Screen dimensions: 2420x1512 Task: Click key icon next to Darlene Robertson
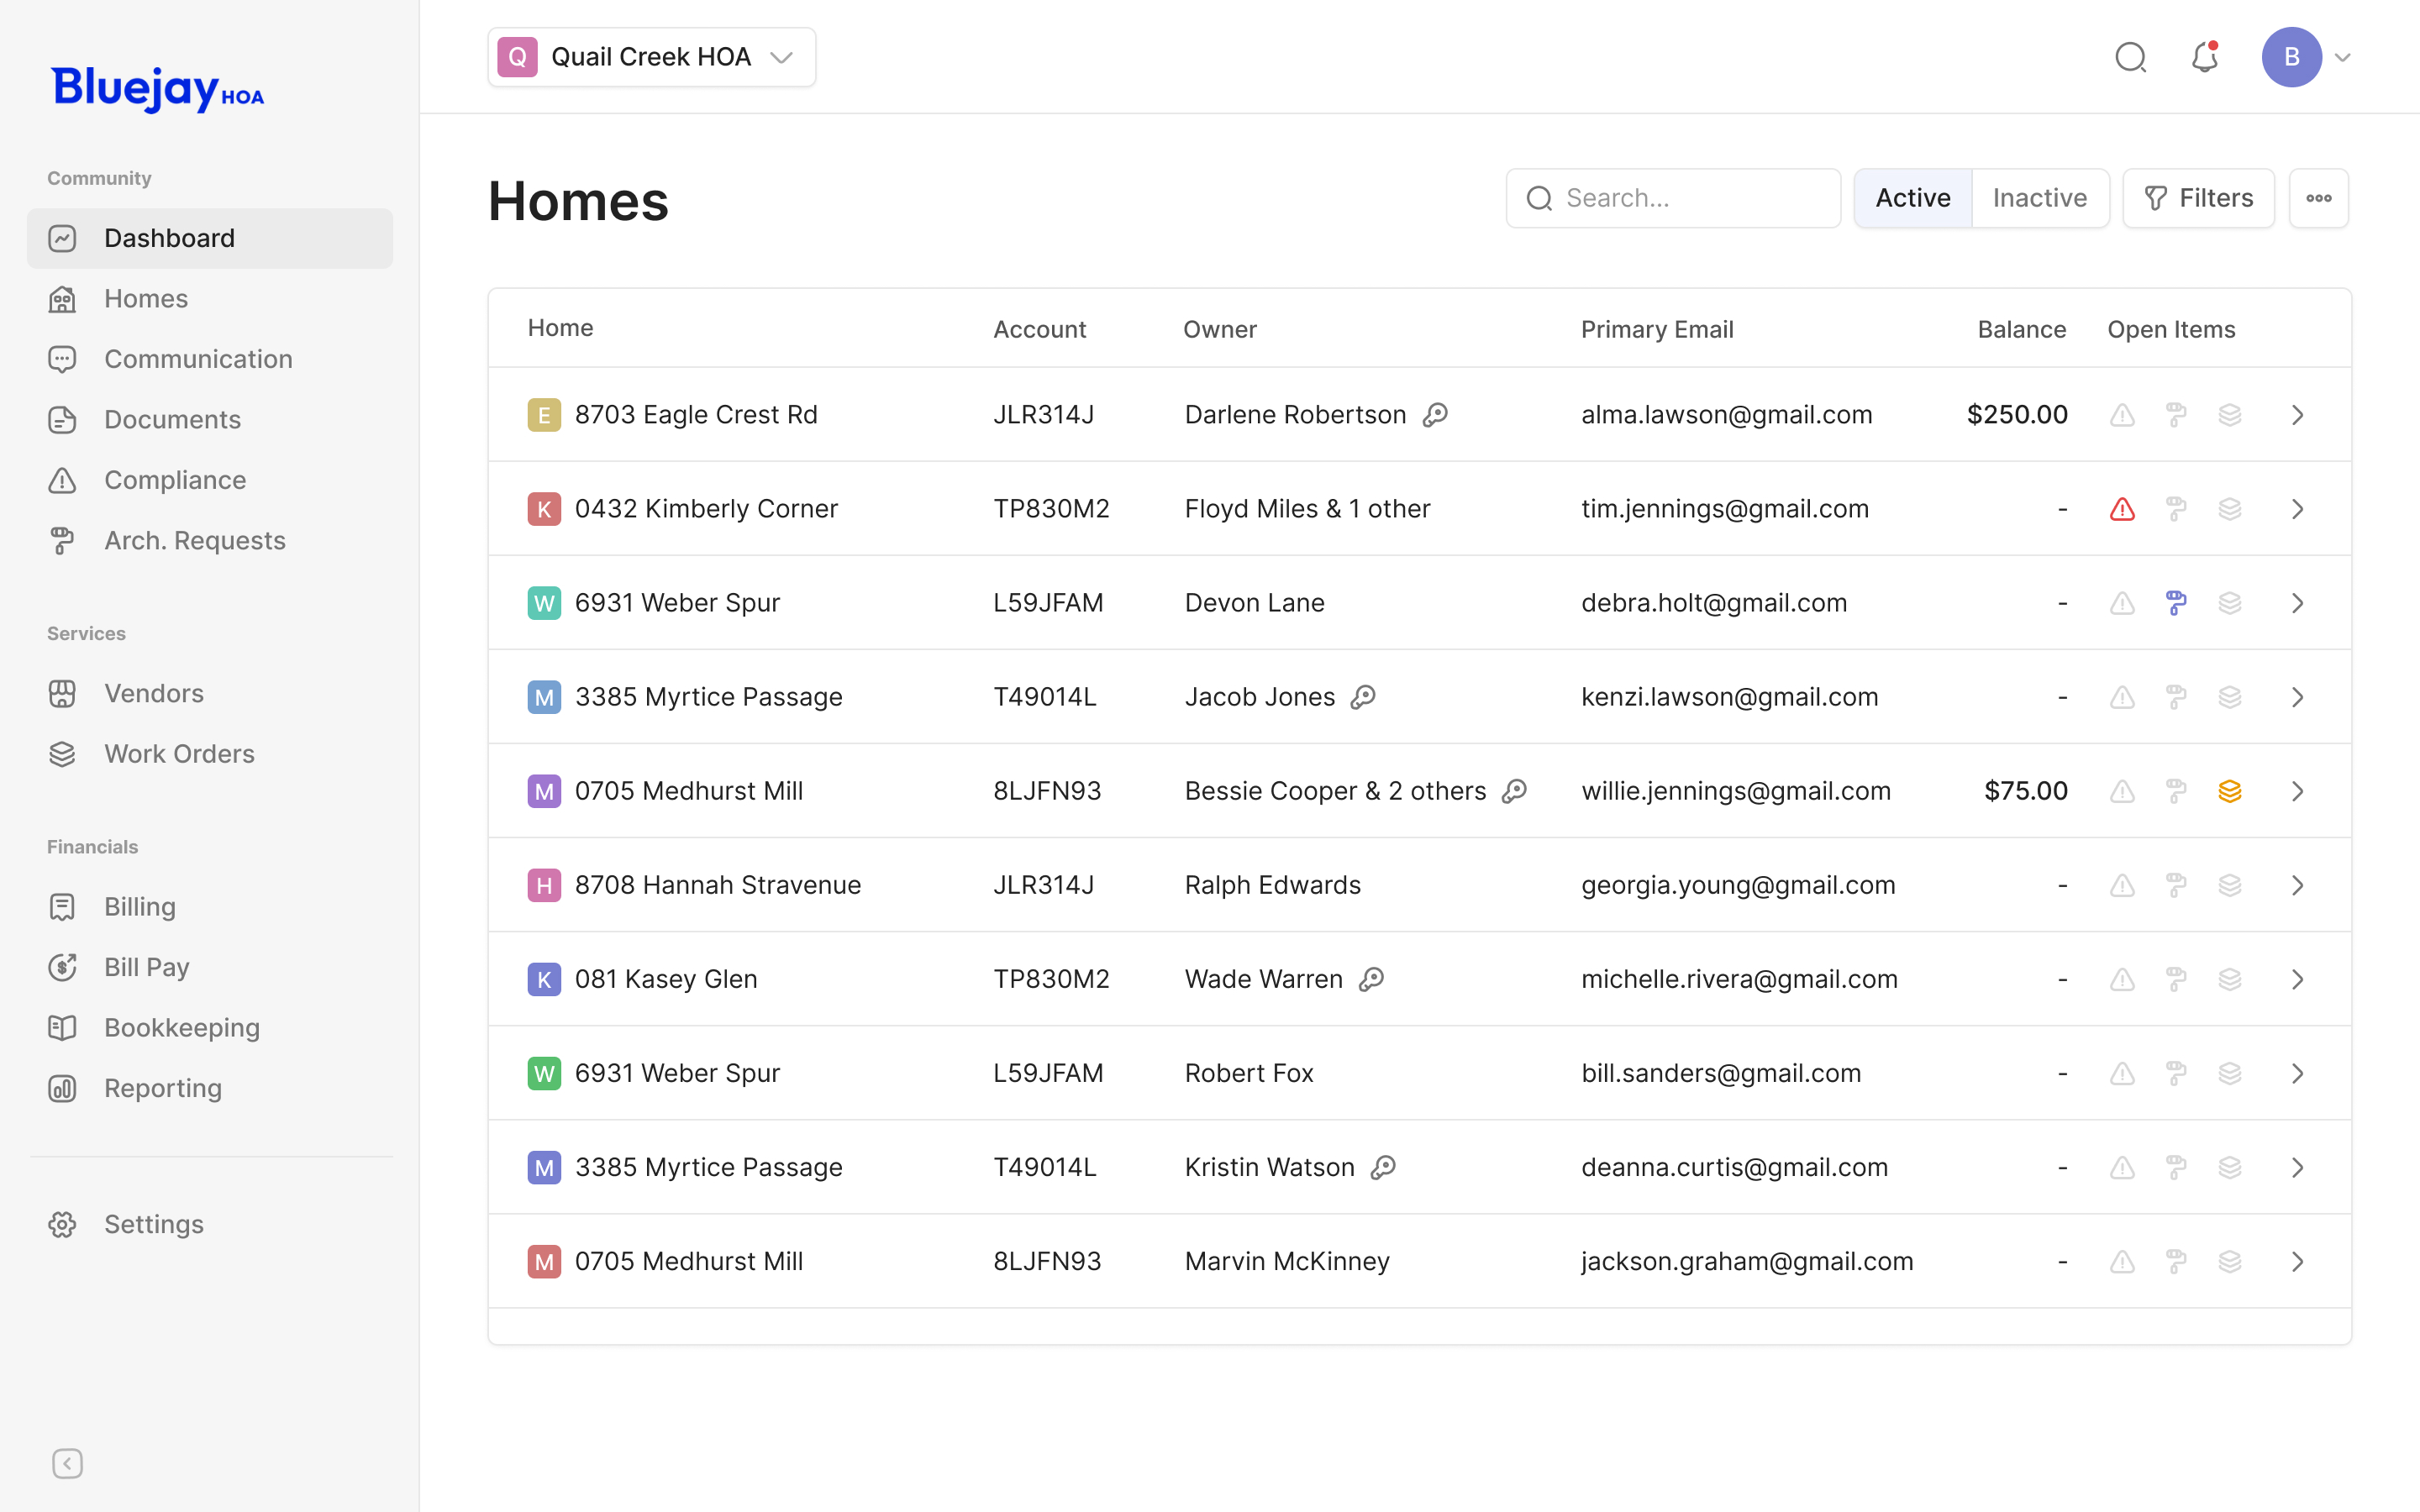[x=1435, y=415]
